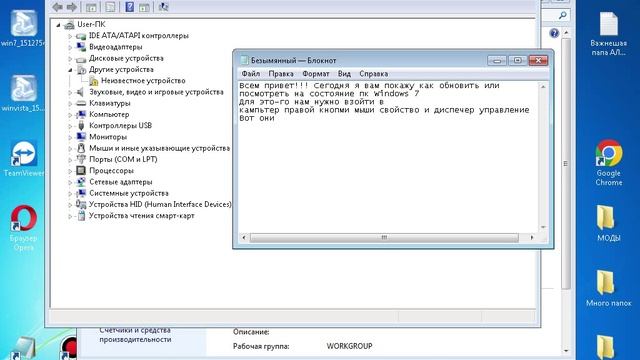Click the Notepad vertical scroll down arrow
The width and height of the screenshot is (640, 360).
pos(543,227)
